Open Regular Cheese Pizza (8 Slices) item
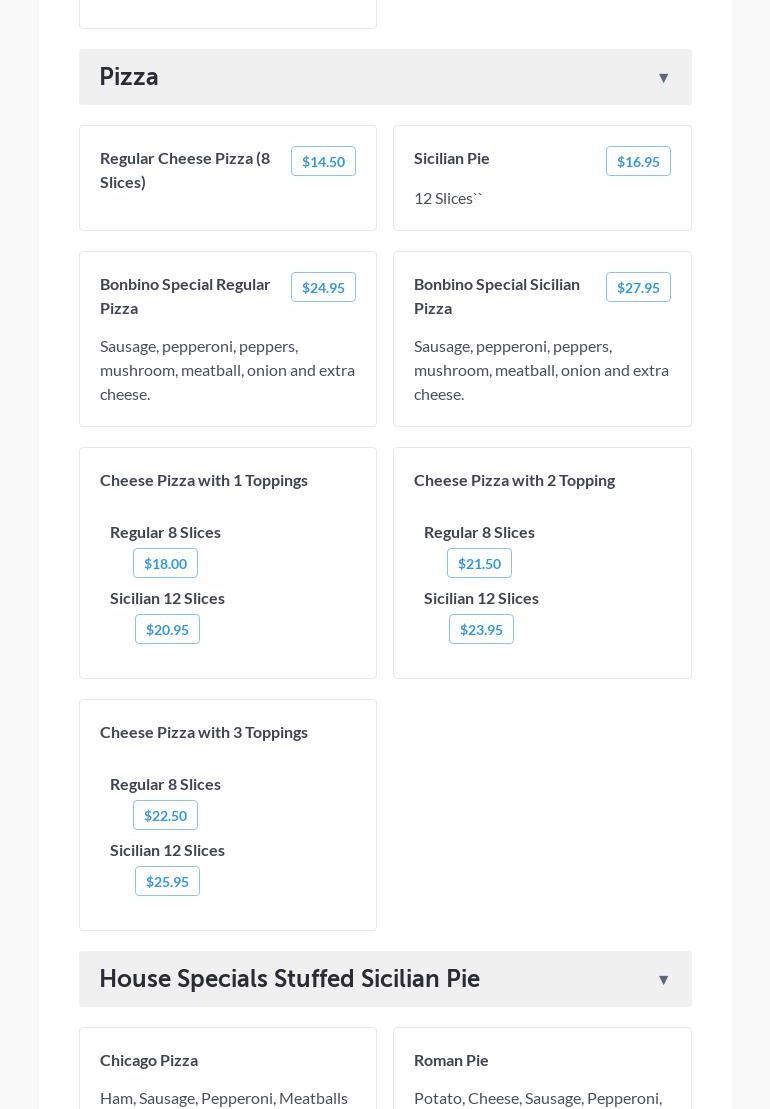This screenshot has width=770, height=1109. 185,170
